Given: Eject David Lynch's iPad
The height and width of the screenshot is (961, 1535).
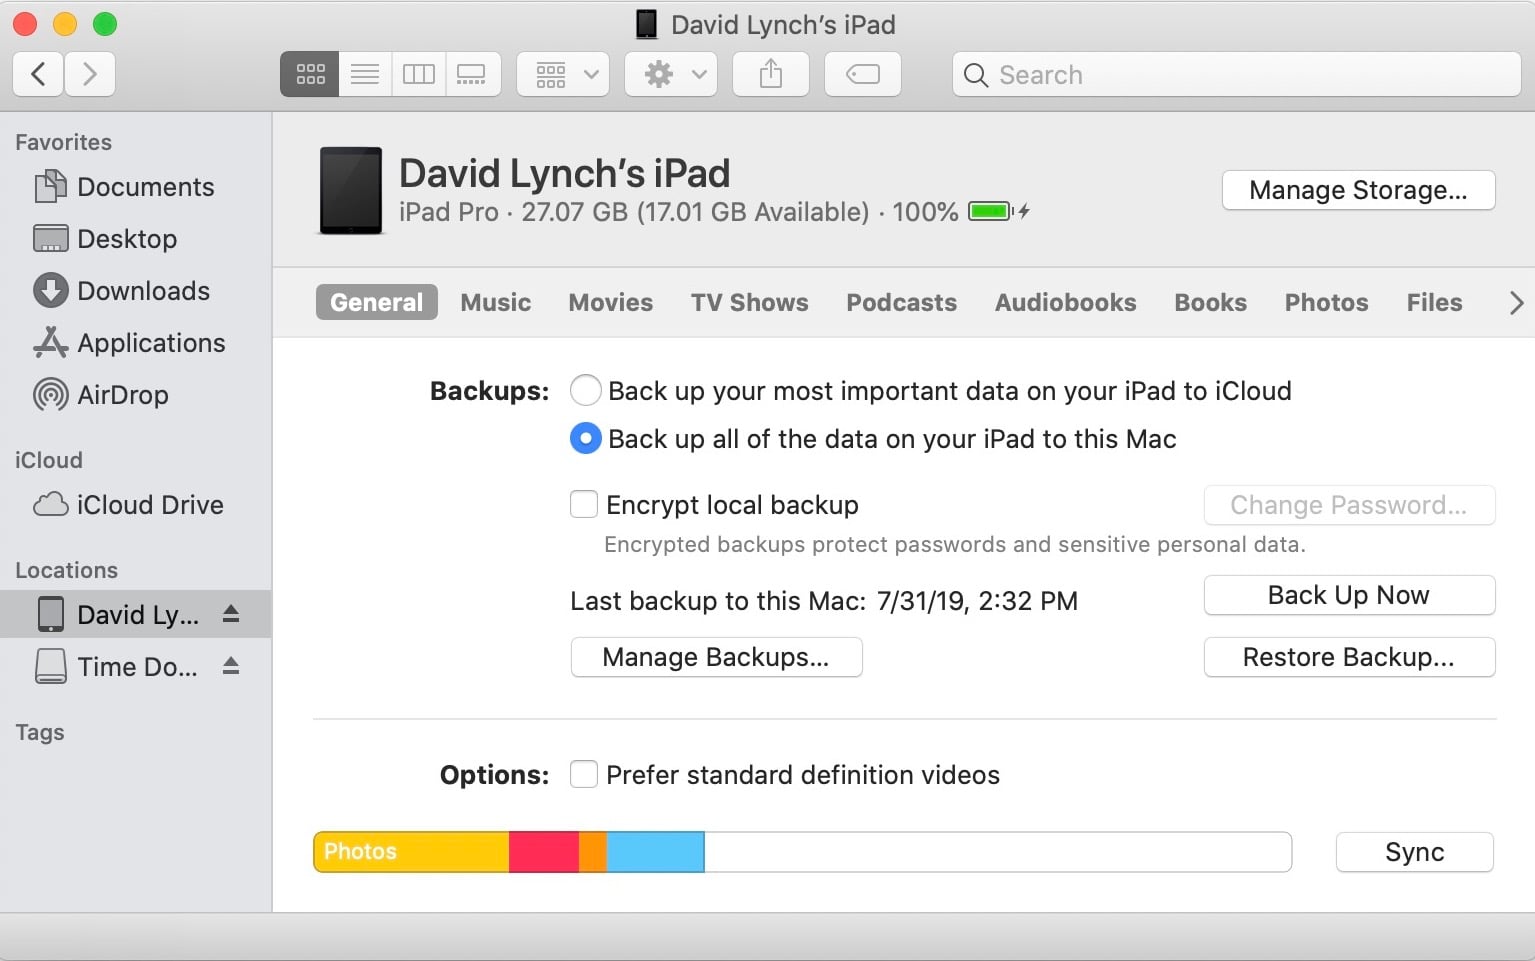Looking at the screenshot, I should [x=233, y=614].
